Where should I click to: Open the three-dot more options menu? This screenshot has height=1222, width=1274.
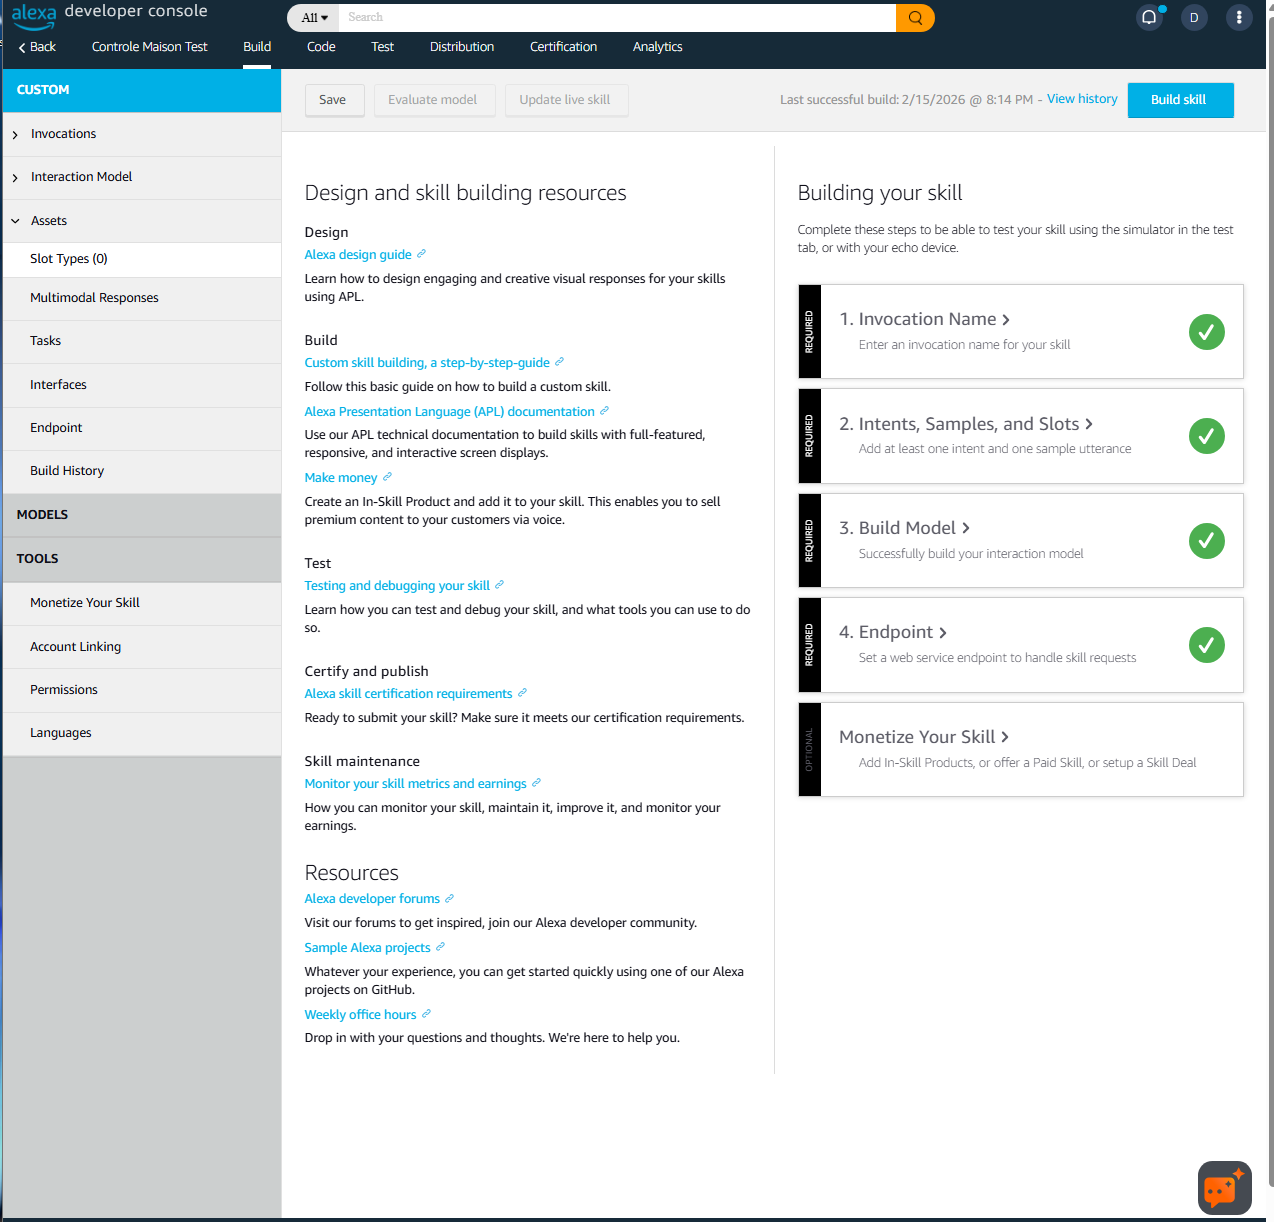coord(1239,18)
